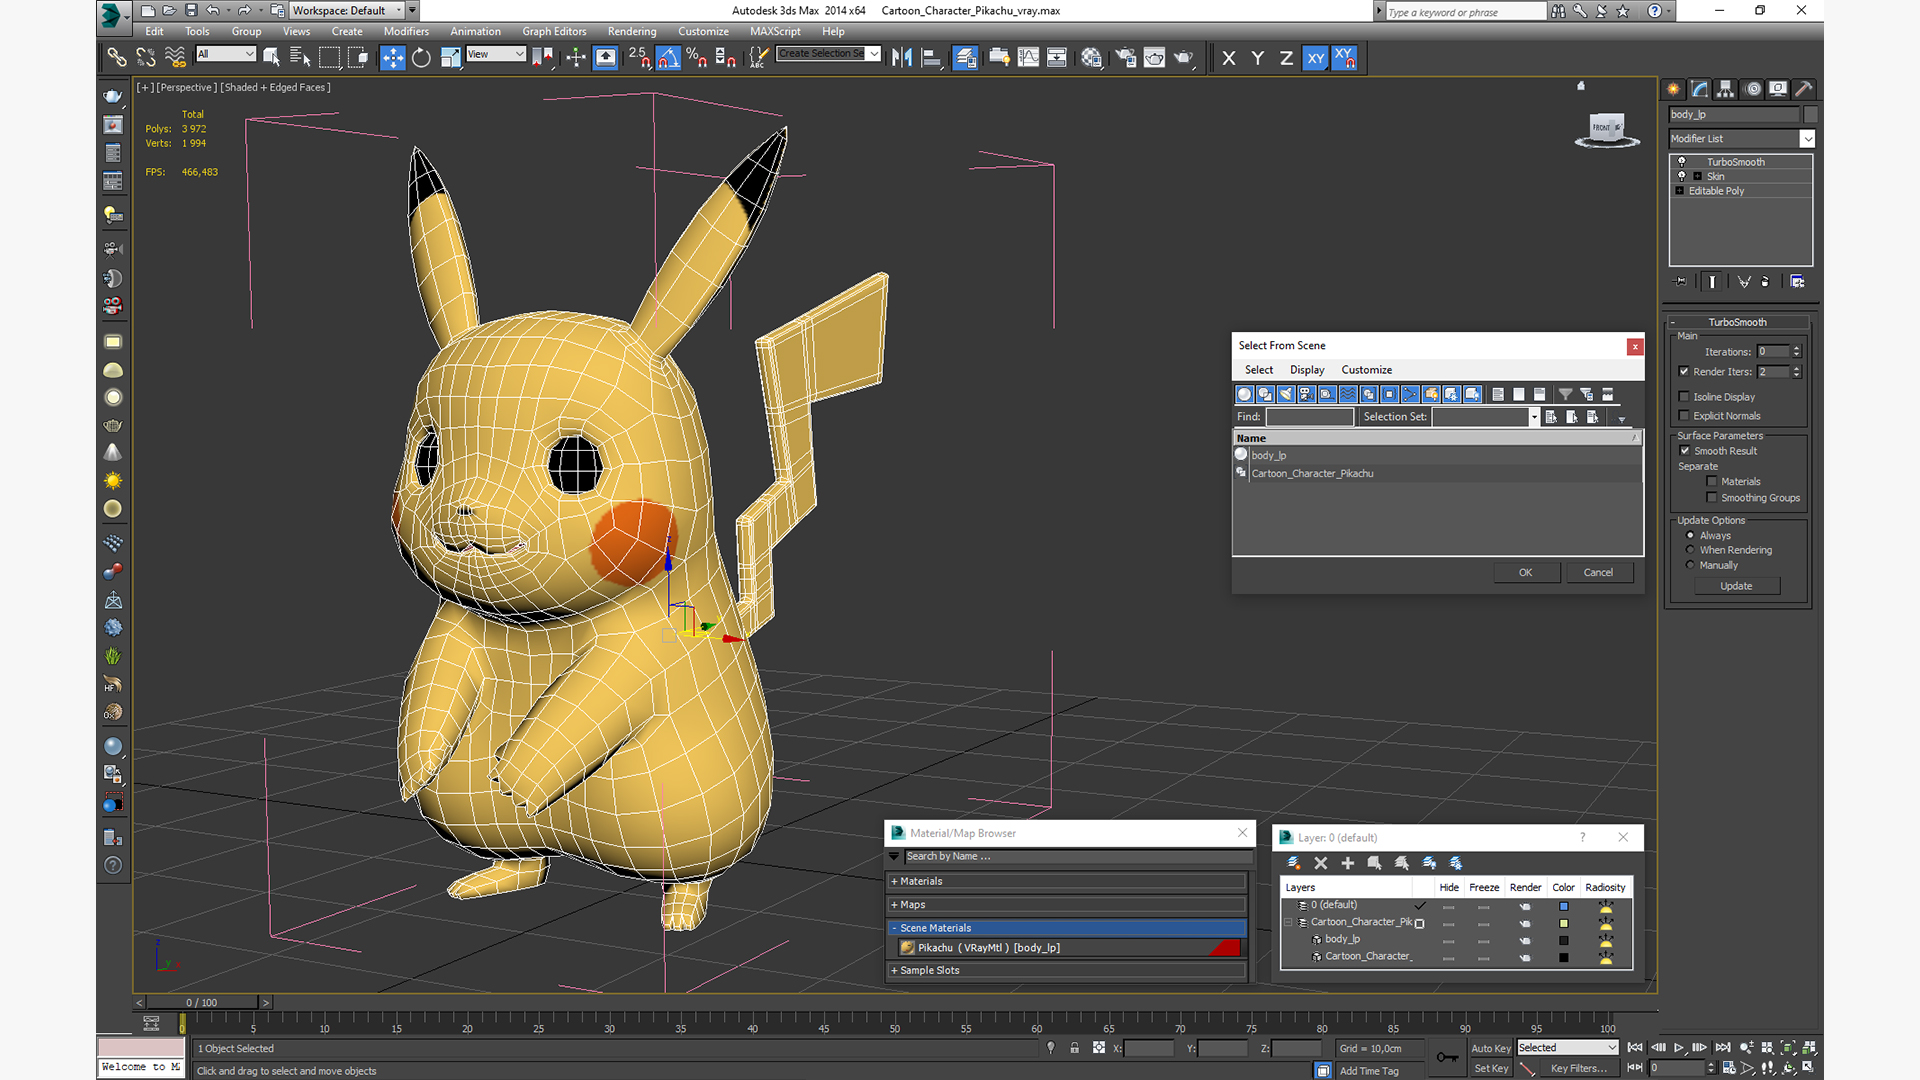
Task: Open the Align tool
Action: tap(931, 58)
